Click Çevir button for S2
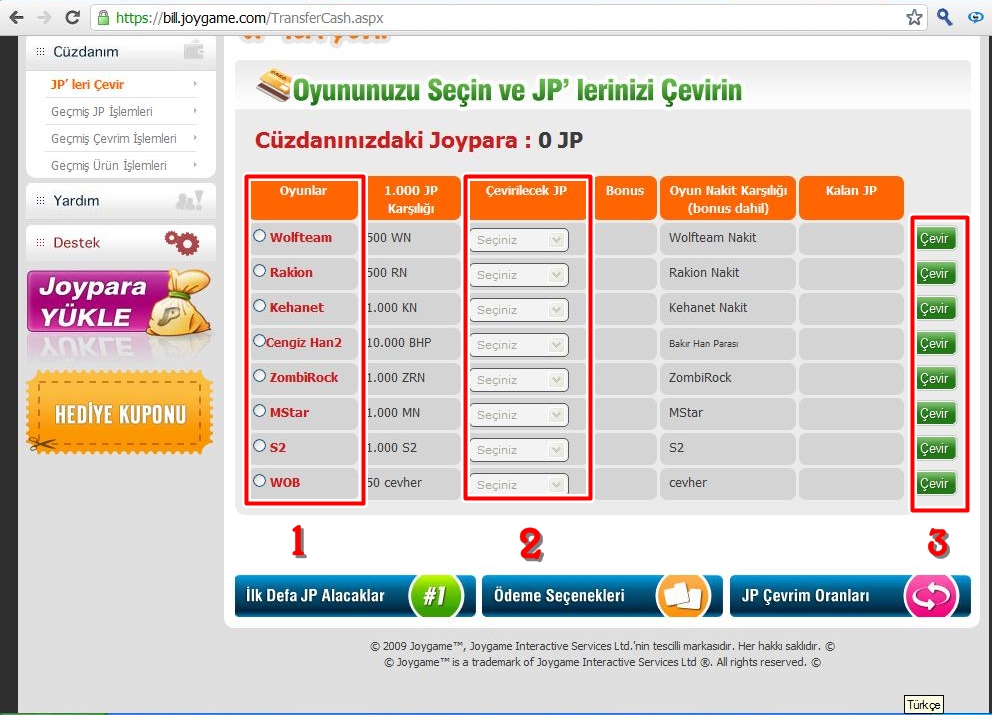This screenshot has width=992, height=715. click(936, 449)
